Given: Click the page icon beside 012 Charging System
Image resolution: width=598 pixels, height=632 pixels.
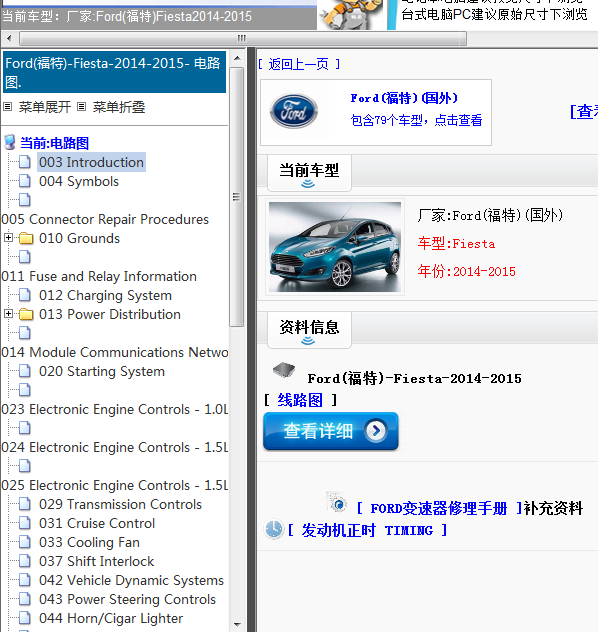Looking at the screenshot, I should [x=25, y=295].
